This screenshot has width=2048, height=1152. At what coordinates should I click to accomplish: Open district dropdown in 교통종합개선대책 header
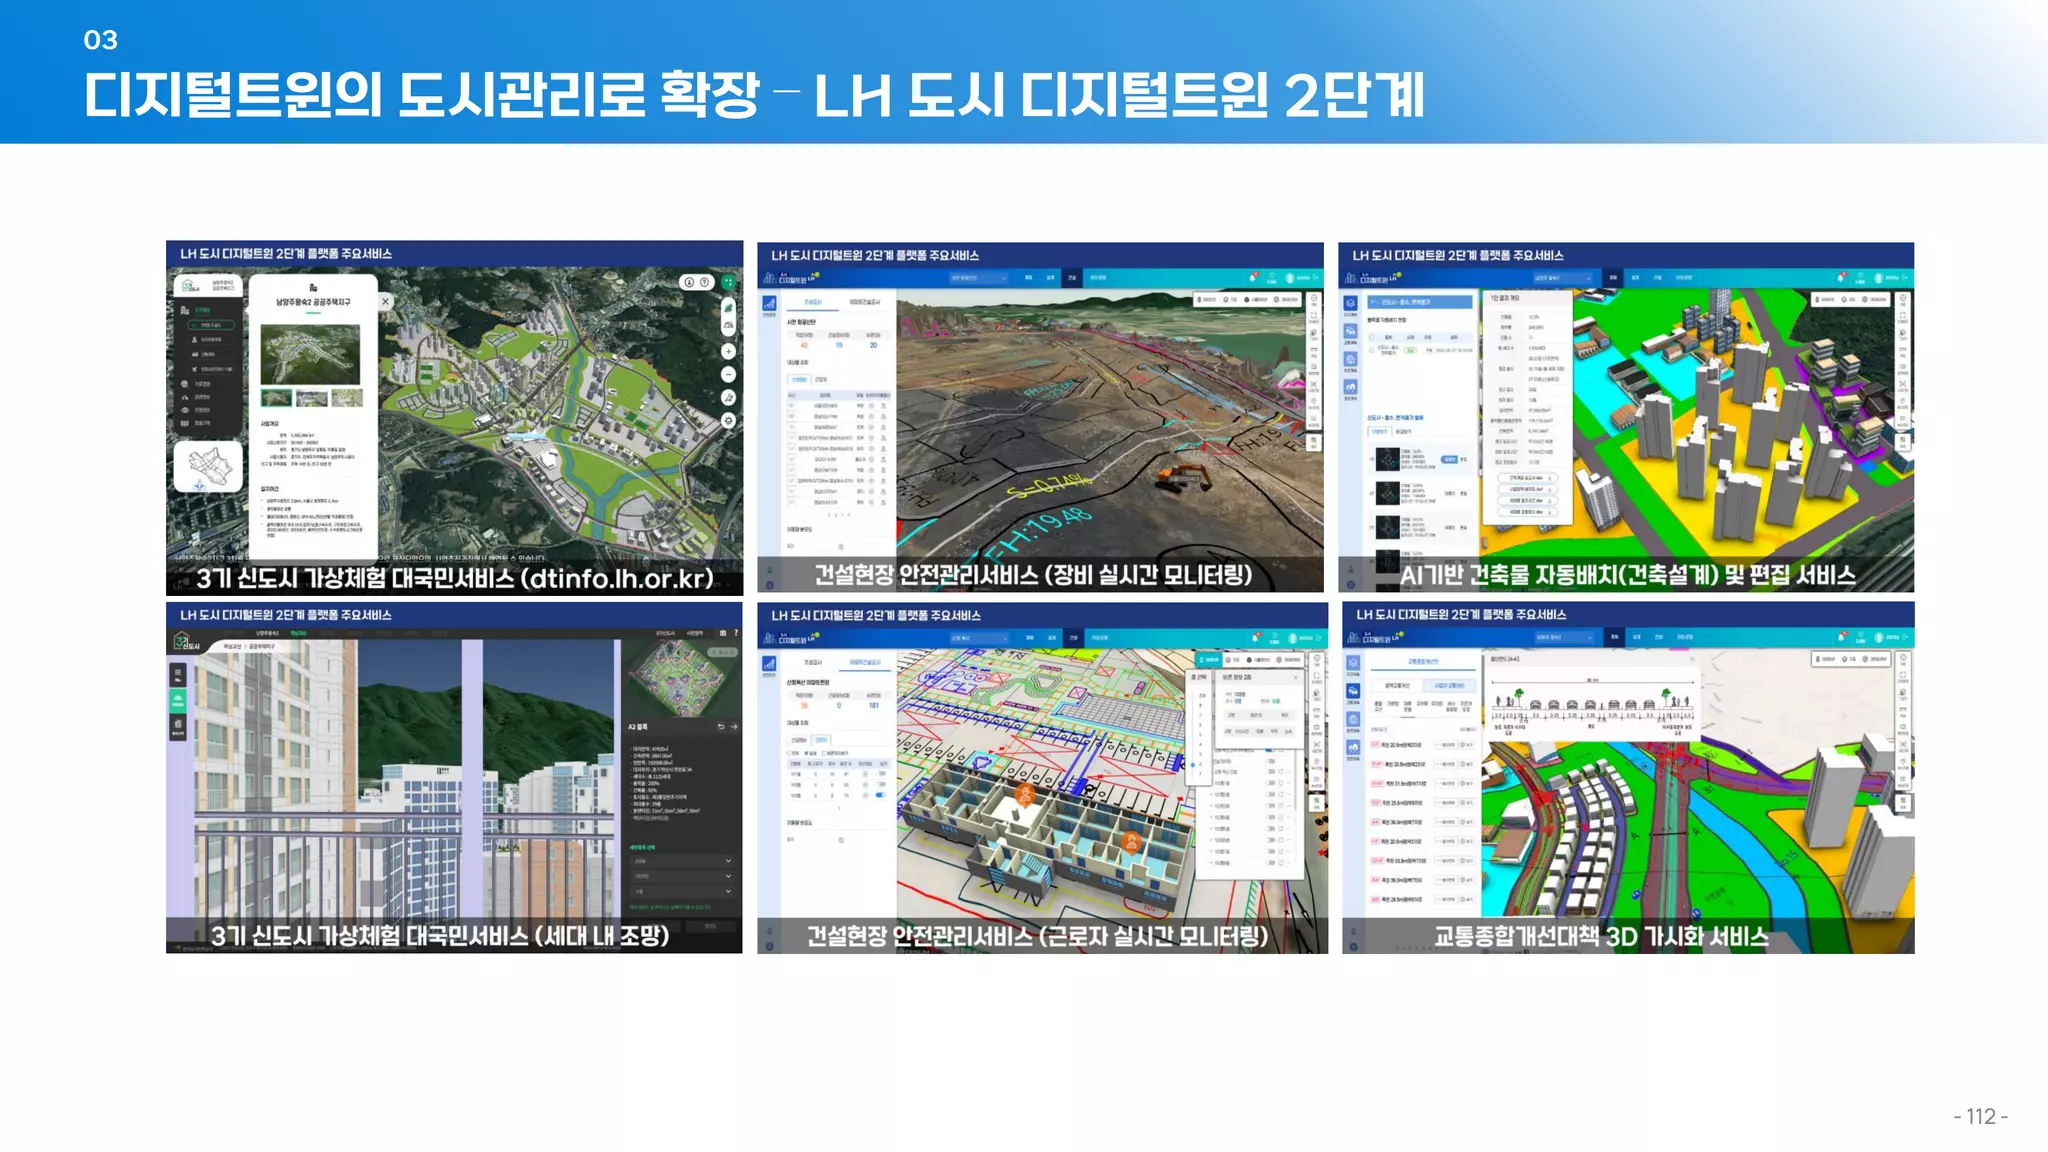click(1565, 637)
